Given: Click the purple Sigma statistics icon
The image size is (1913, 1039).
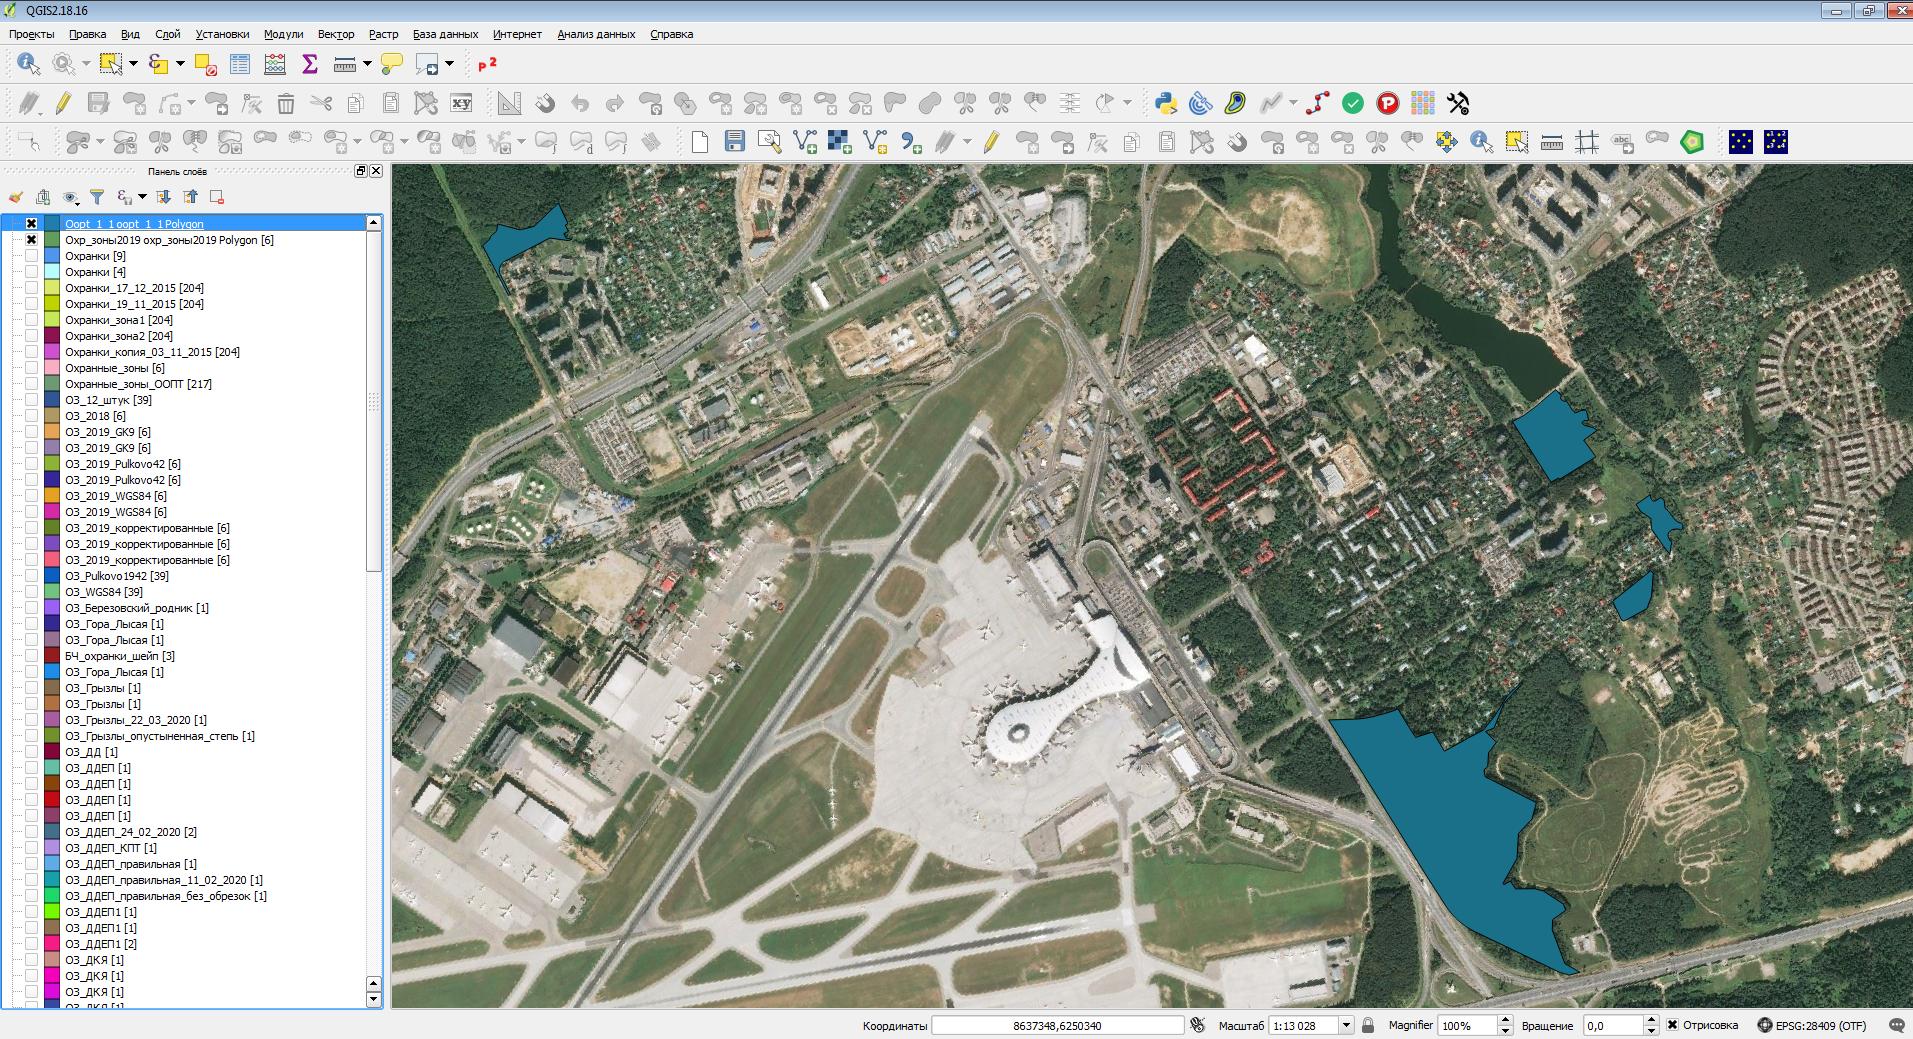Looking at the screenshot, I should tap(310, 64).
